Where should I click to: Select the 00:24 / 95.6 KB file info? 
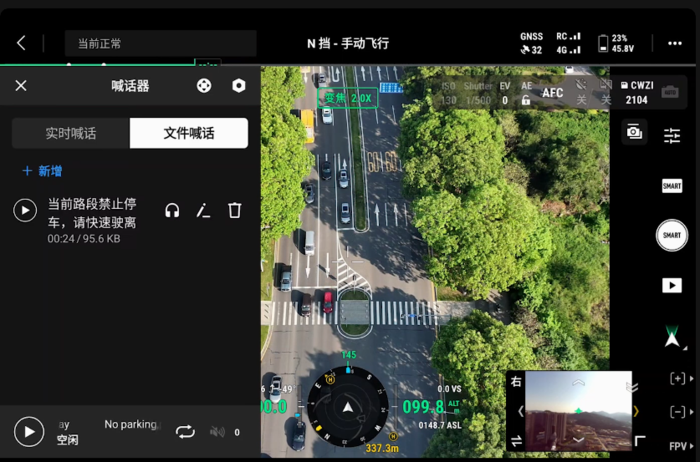[x=84, y=239]
